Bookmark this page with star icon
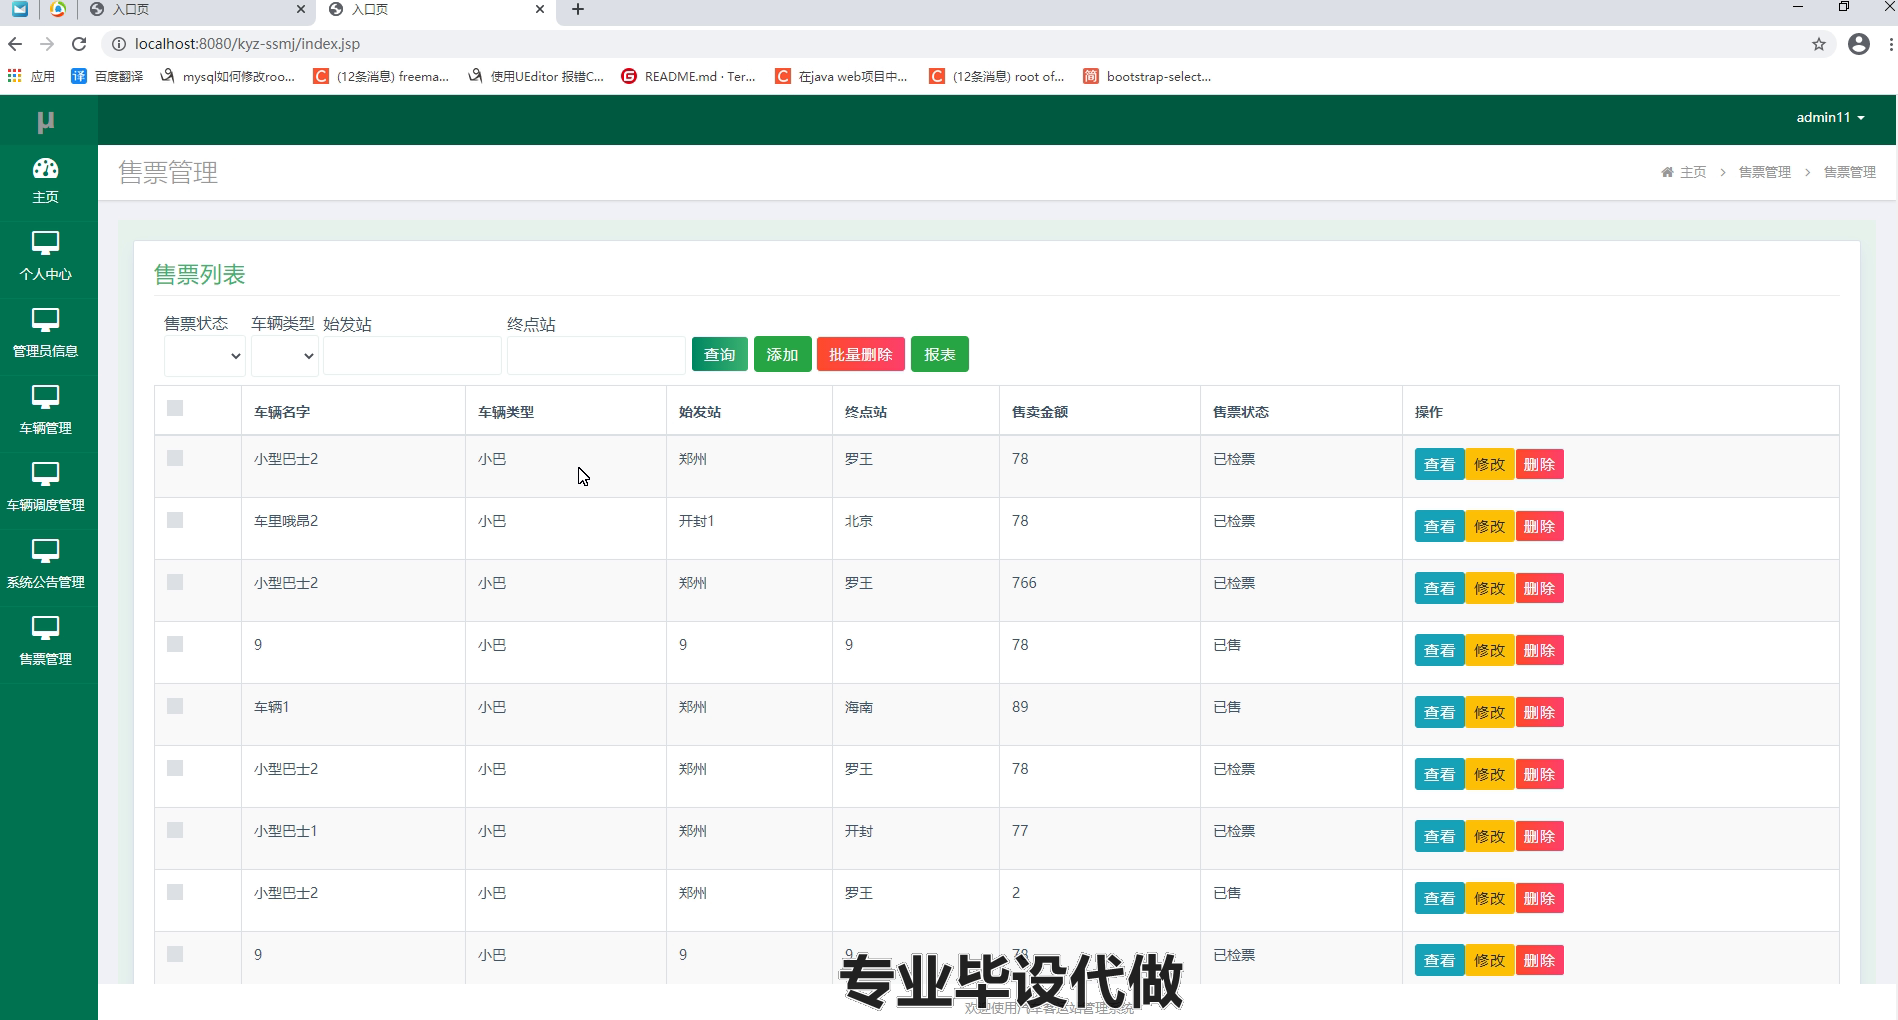This screenshot has width=1898, height=1020. click(x=1819, y=44)
